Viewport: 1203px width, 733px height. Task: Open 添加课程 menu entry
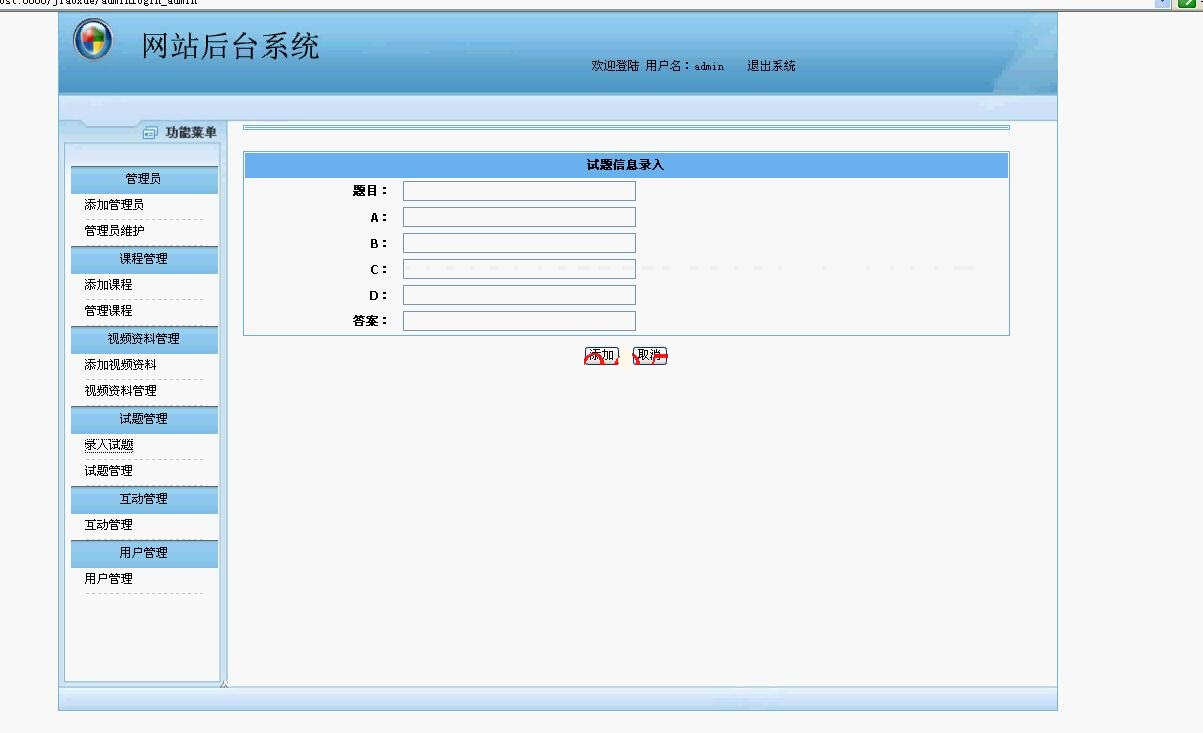[x=108, y=285]
